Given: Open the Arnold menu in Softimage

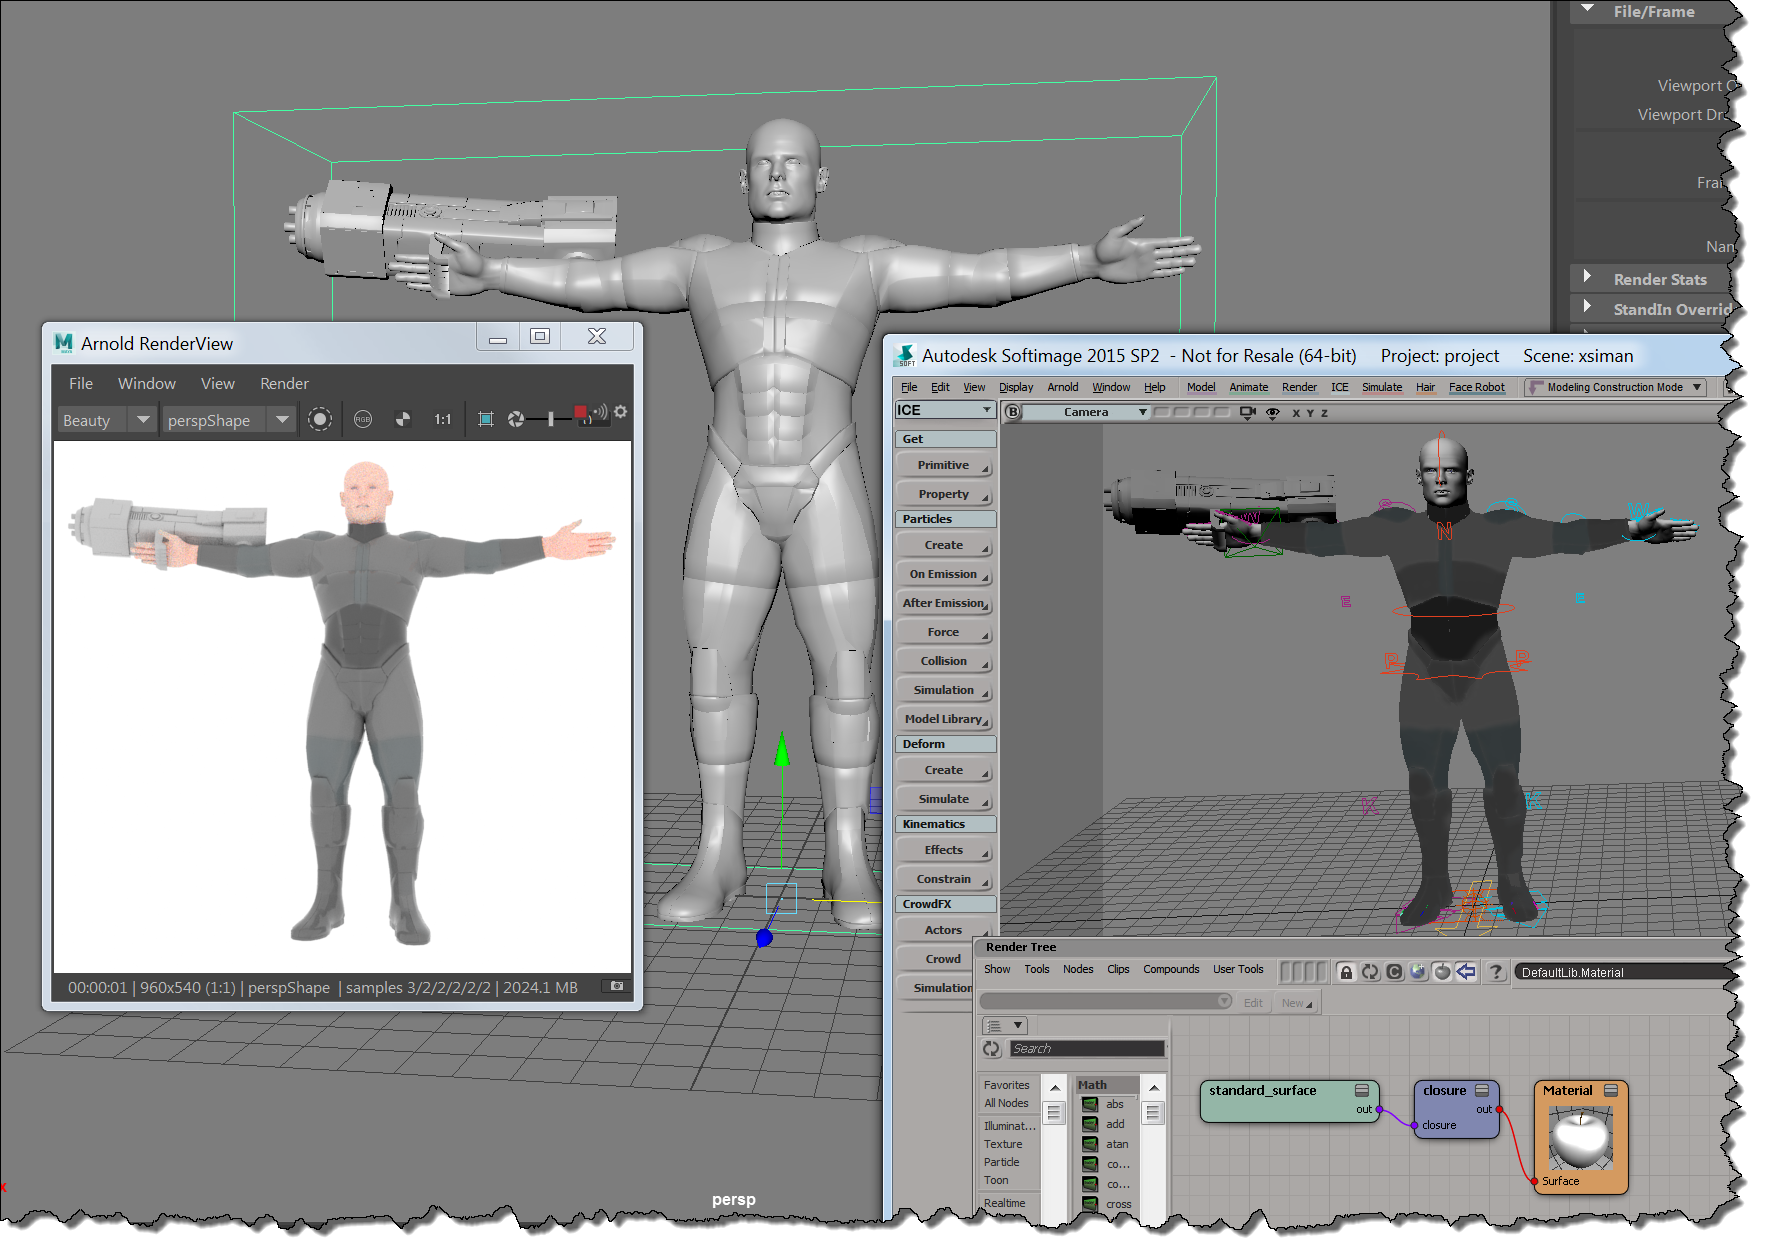Looking at the screenshot, I should click(x=1062, y=387).
